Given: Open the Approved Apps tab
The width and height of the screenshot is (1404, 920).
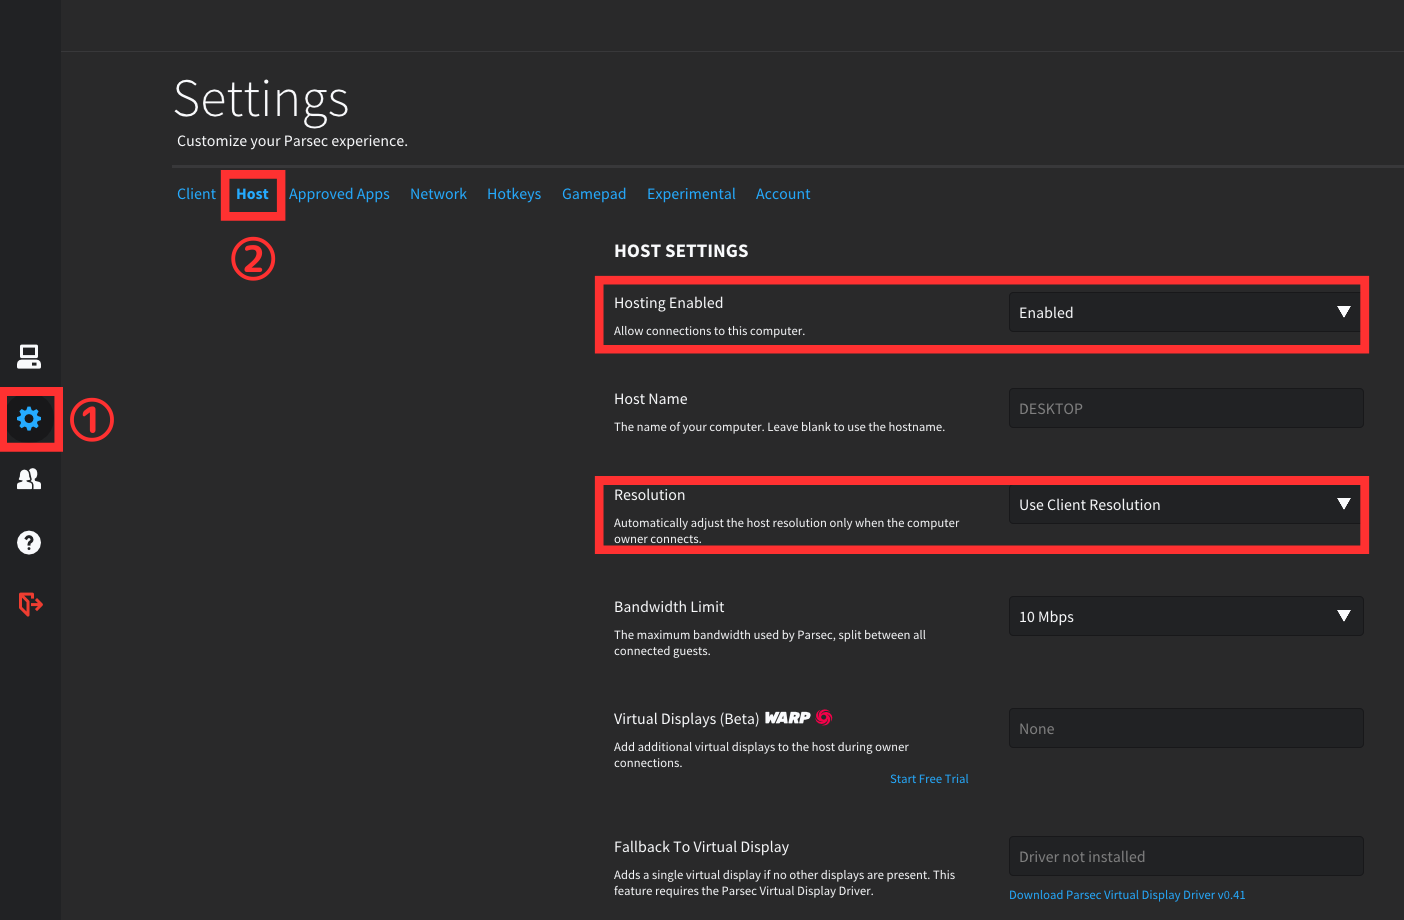Looking at the screenshot, I should click(339, 194).
